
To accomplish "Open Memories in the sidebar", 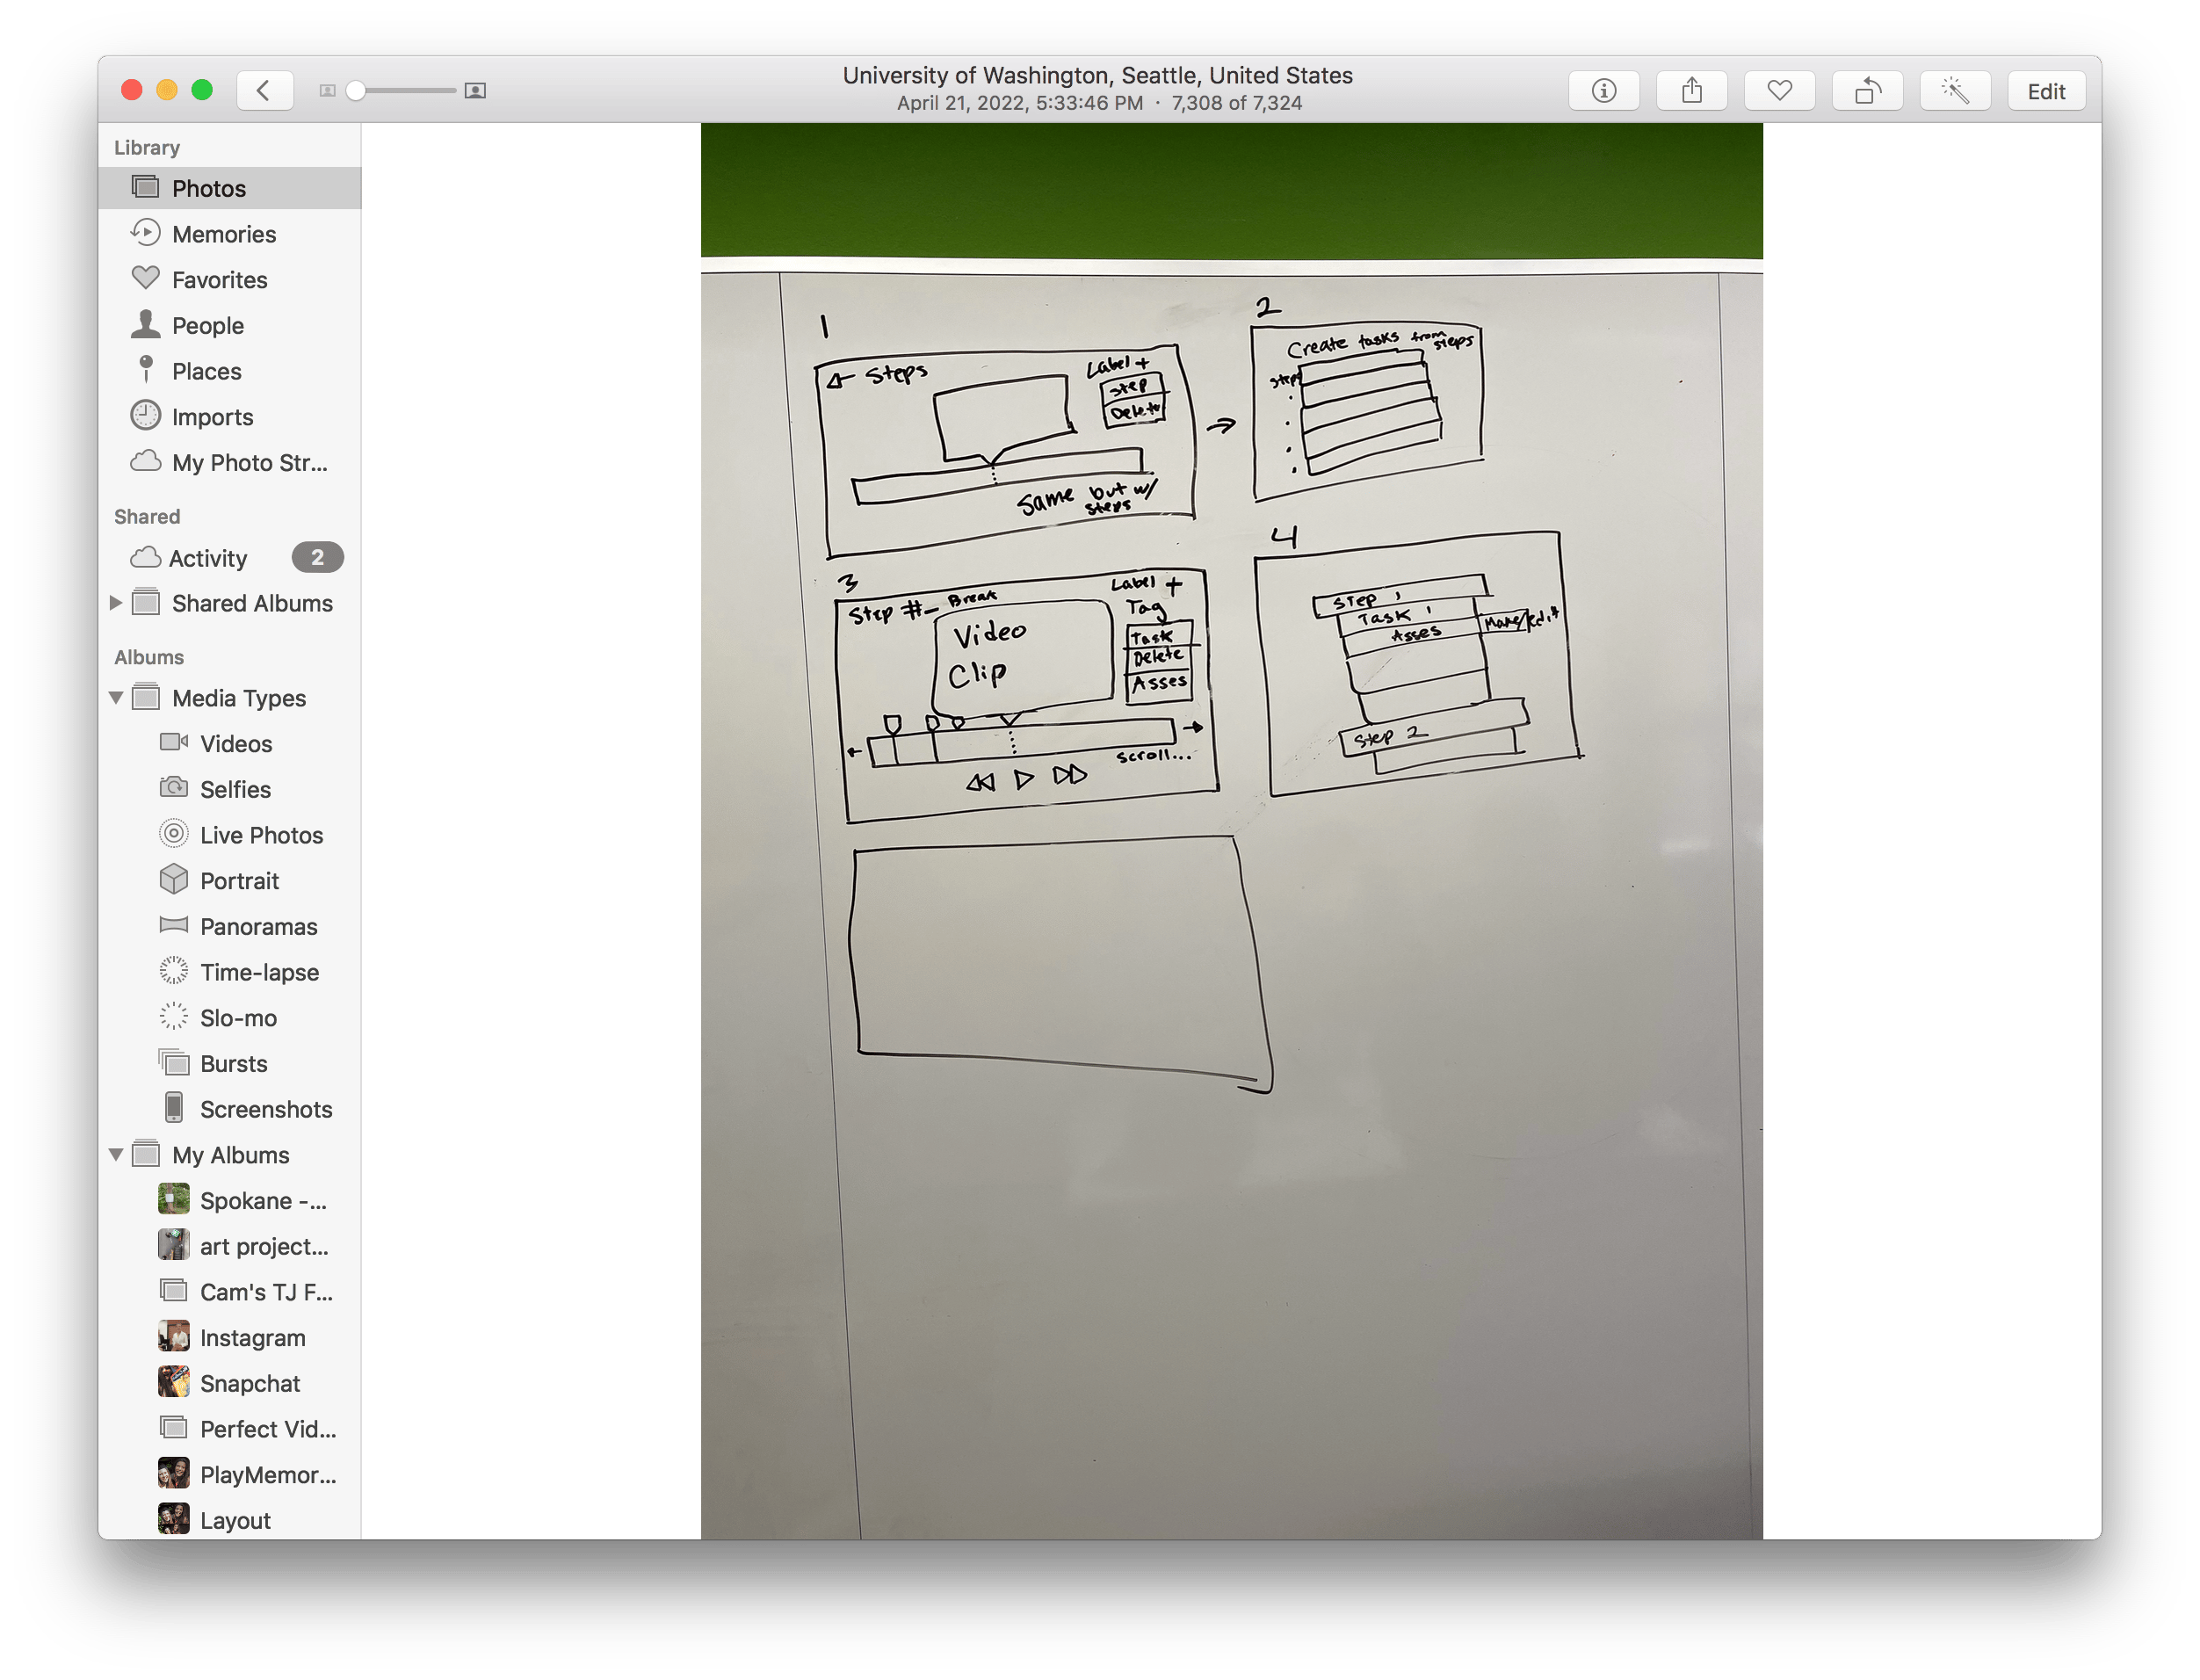I will (x=223, y=234).
